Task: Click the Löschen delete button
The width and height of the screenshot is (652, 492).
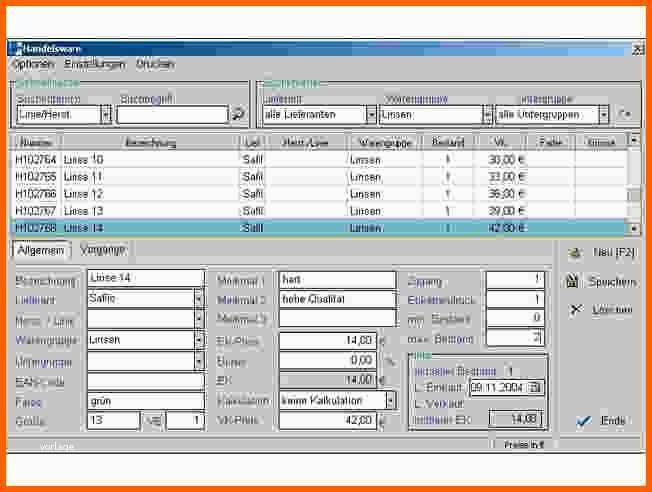Action: coord(602,309)
